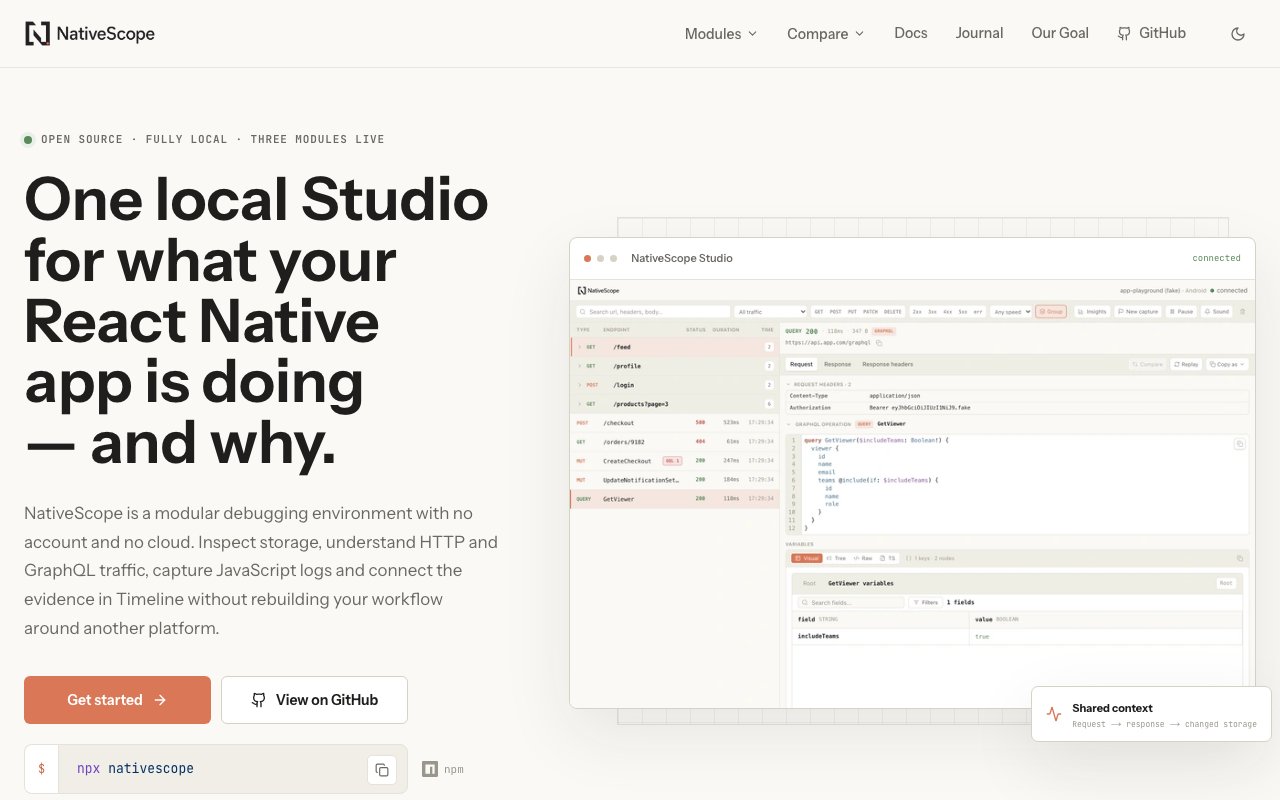Image resolution: width=1280 pixels, height=800 pixels.
Task: Click the Replay button
Action: (1186, 364)
